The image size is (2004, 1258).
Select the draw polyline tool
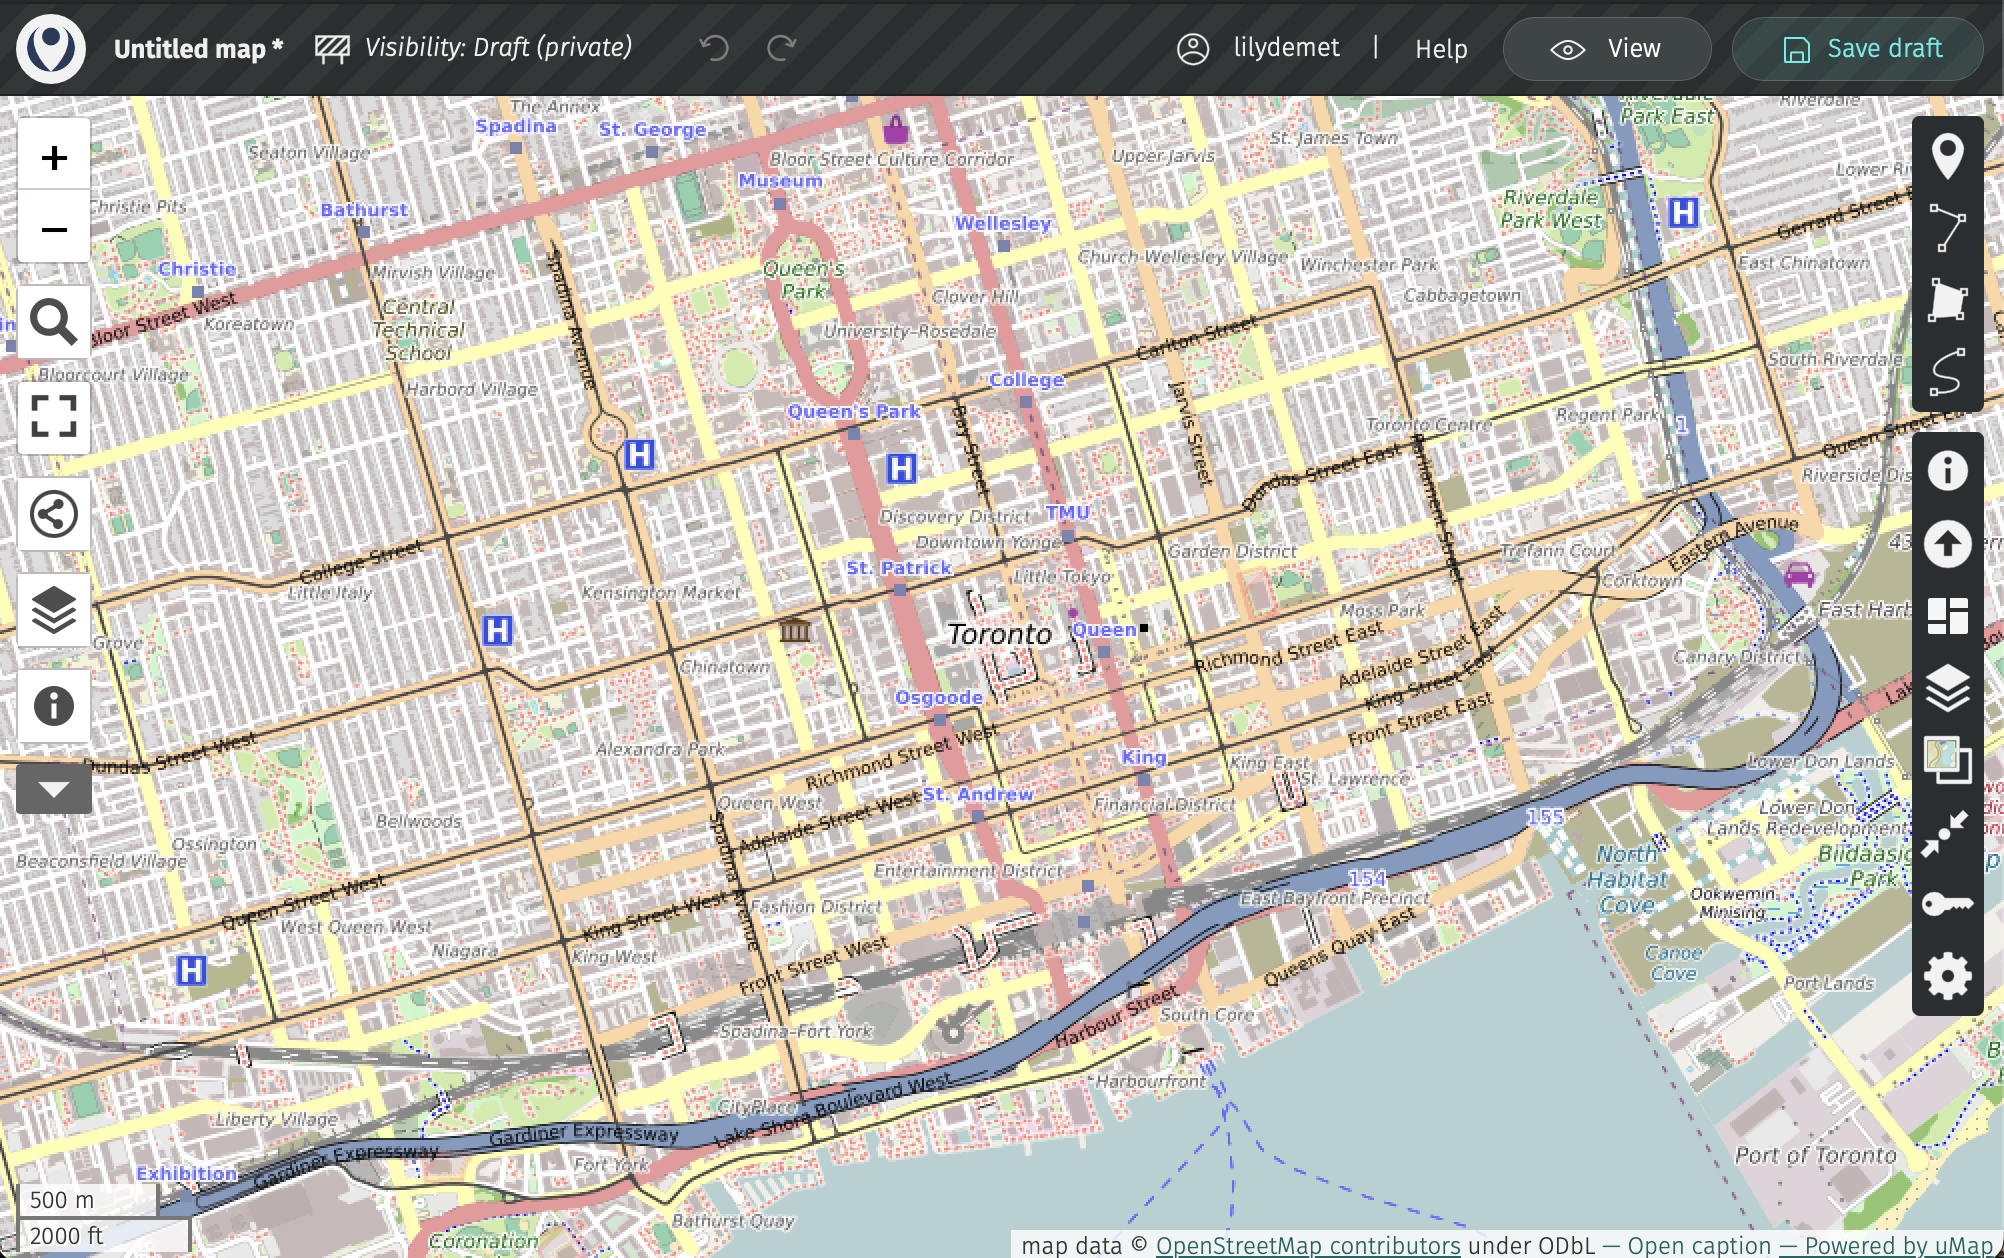tap(1947, 228)
